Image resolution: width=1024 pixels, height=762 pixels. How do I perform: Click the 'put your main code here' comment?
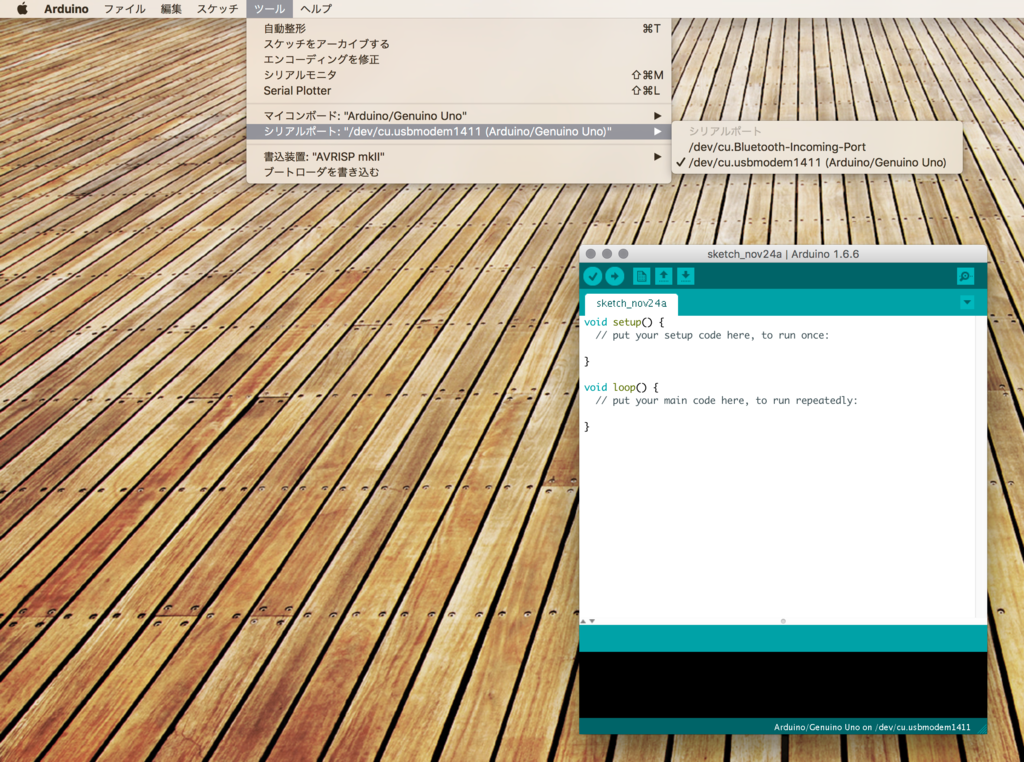(x=726, y=400)
